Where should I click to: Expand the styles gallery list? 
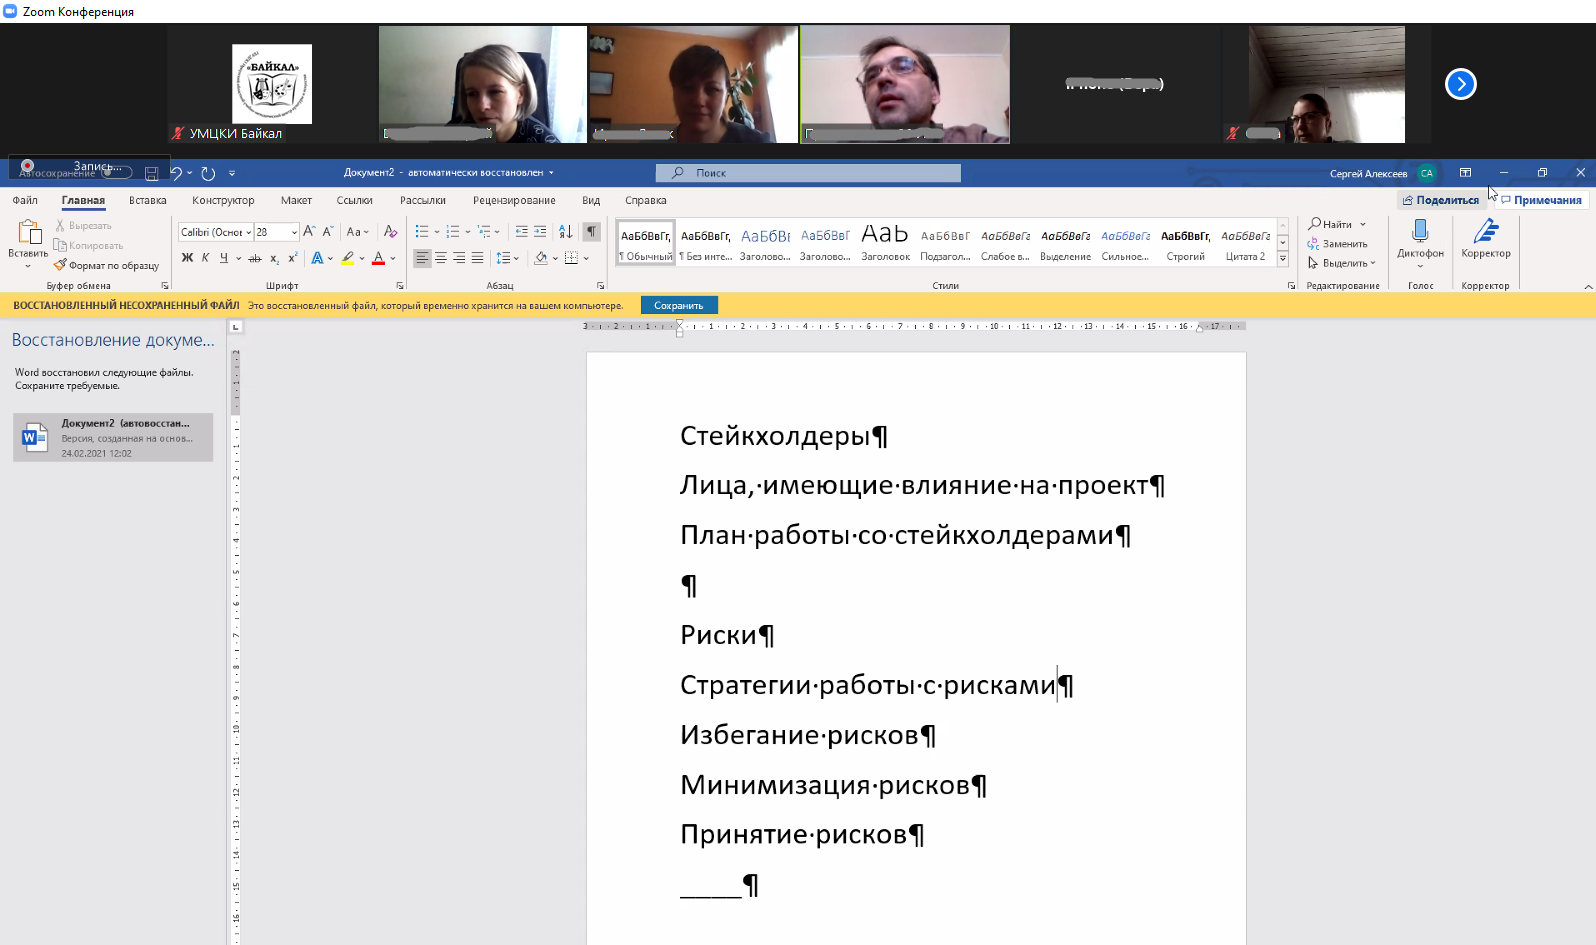click(x=1283, y=259)
